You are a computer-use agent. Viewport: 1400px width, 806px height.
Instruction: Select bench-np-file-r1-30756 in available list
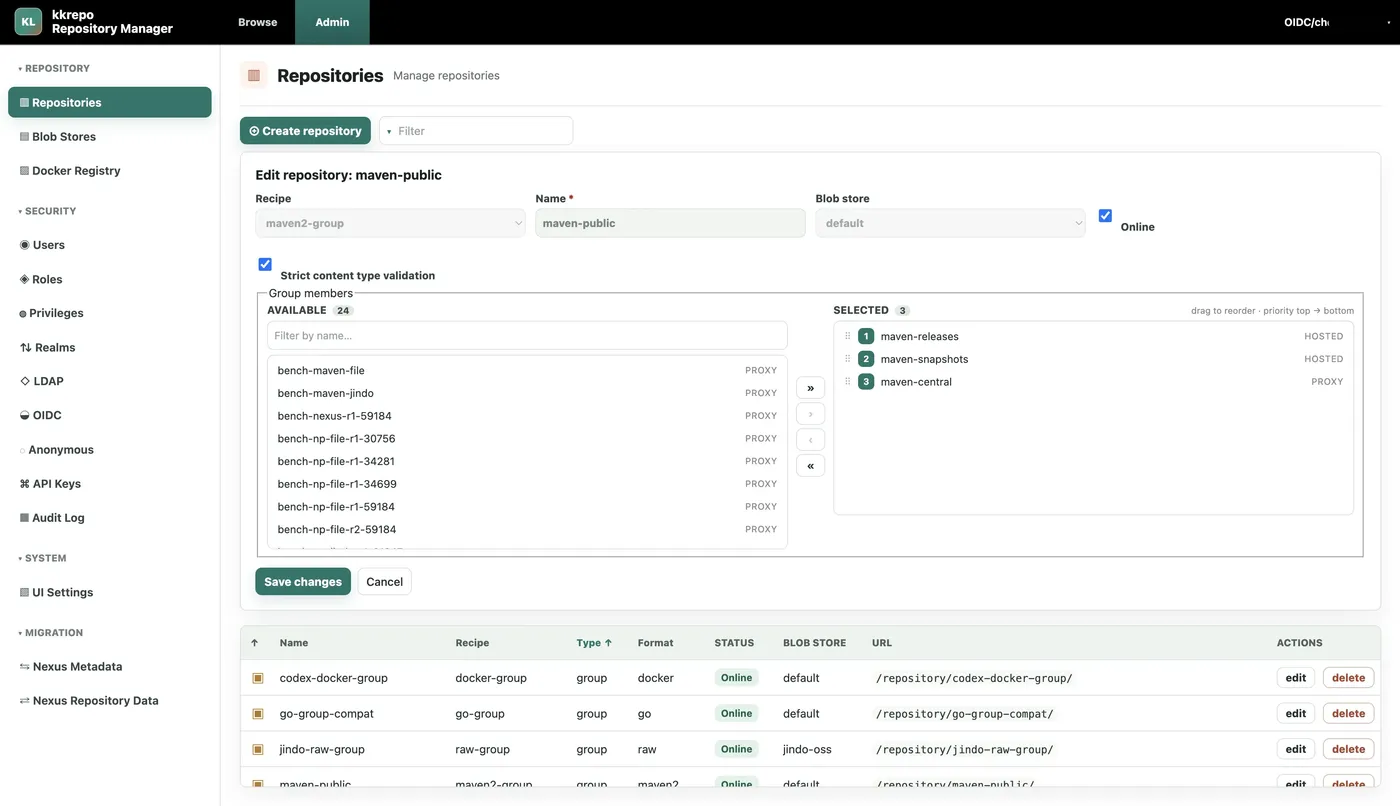(x=527, y=439)
